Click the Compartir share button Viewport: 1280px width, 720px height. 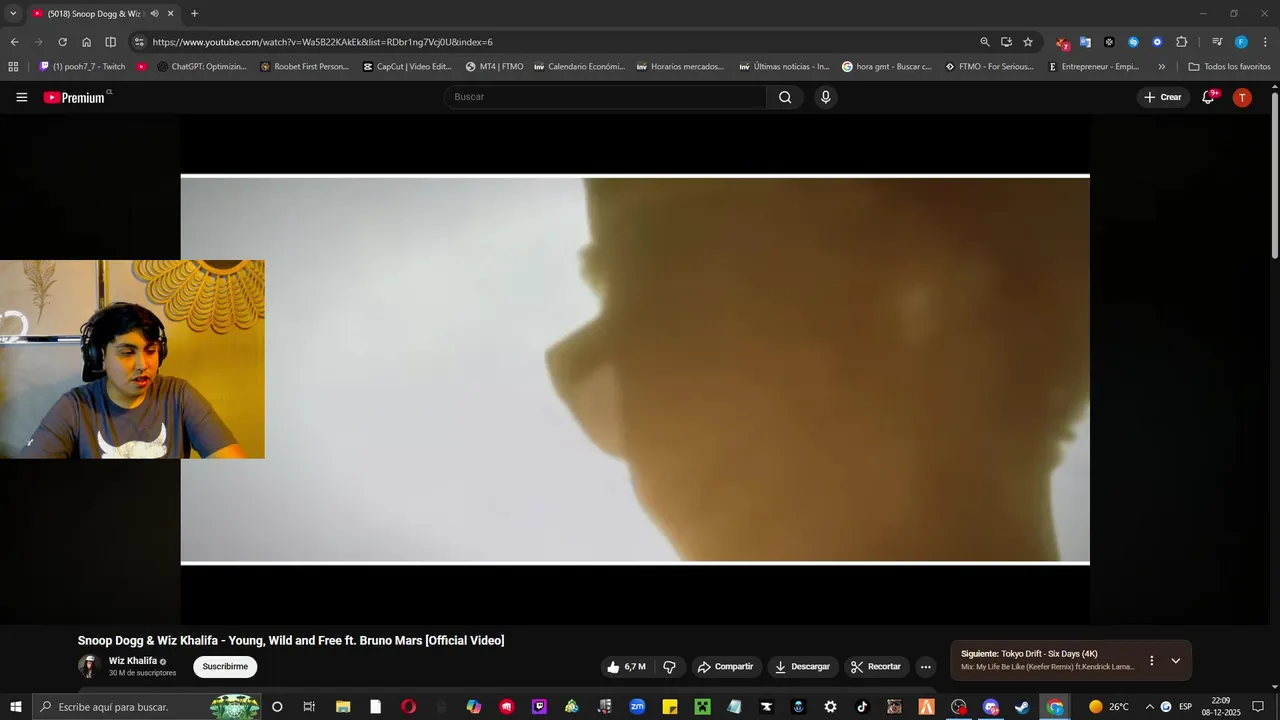pyautogui.click(x=726, y=667)
